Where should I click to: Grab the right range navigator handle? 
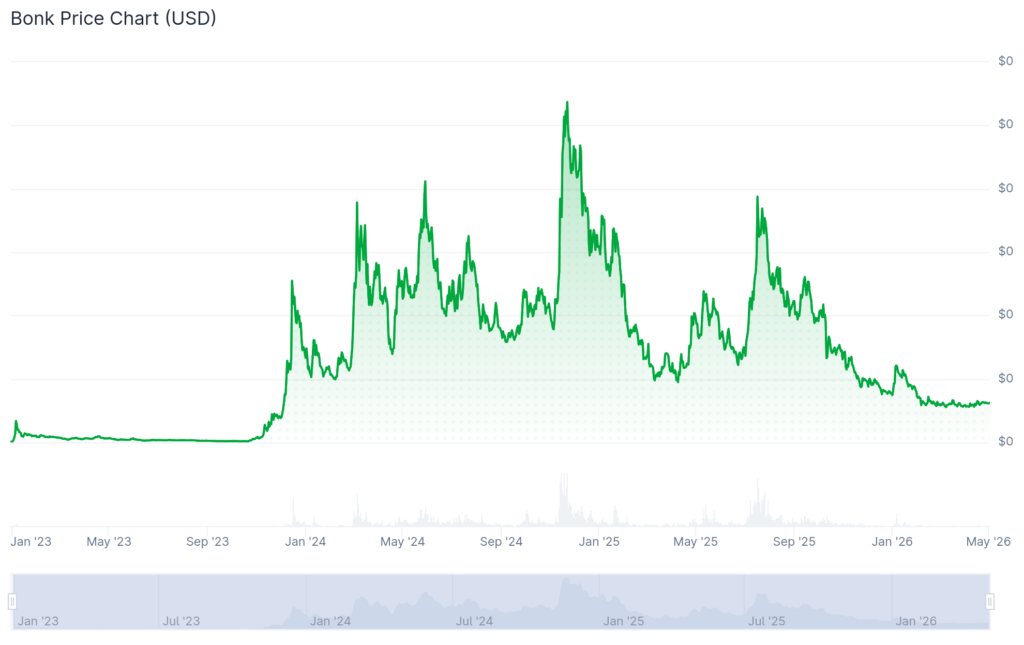(x=990, y=601)
